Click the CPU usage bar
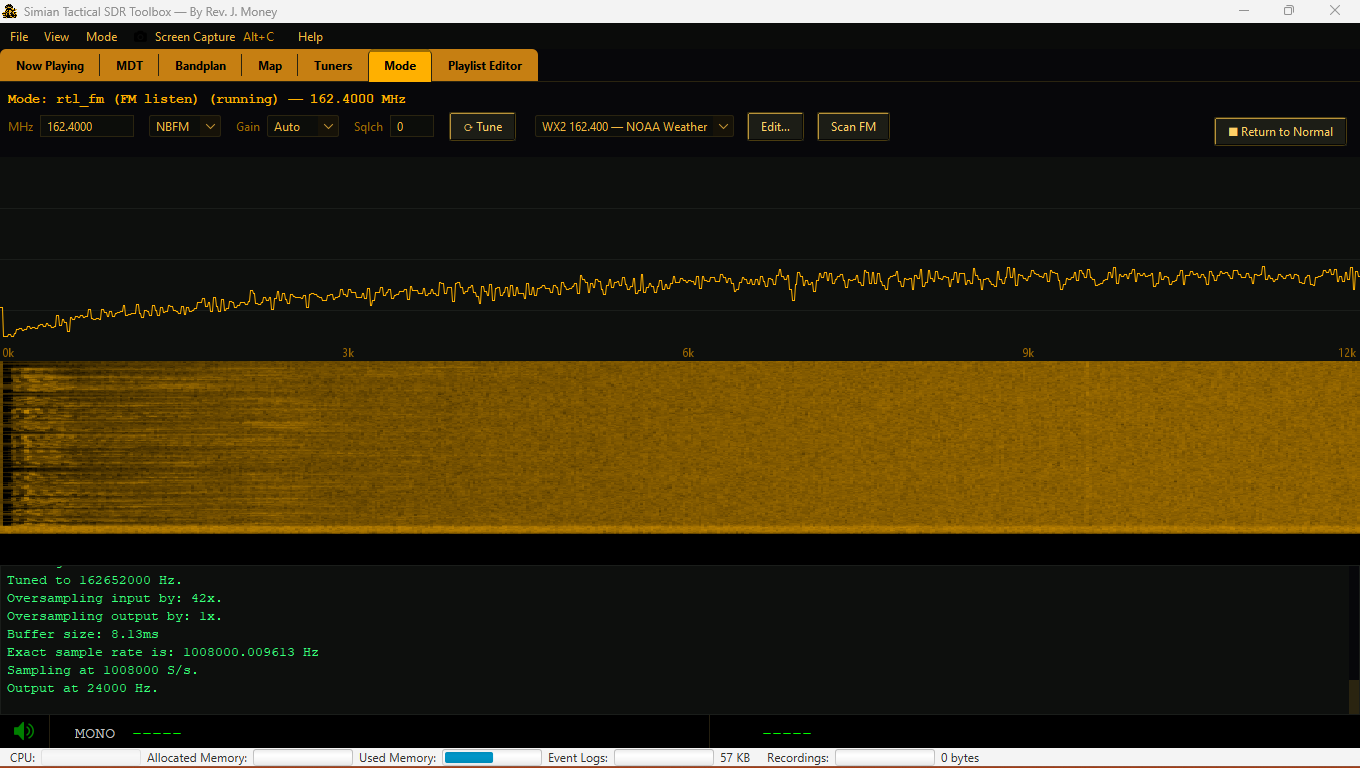1360x768 pixels. 90,758
